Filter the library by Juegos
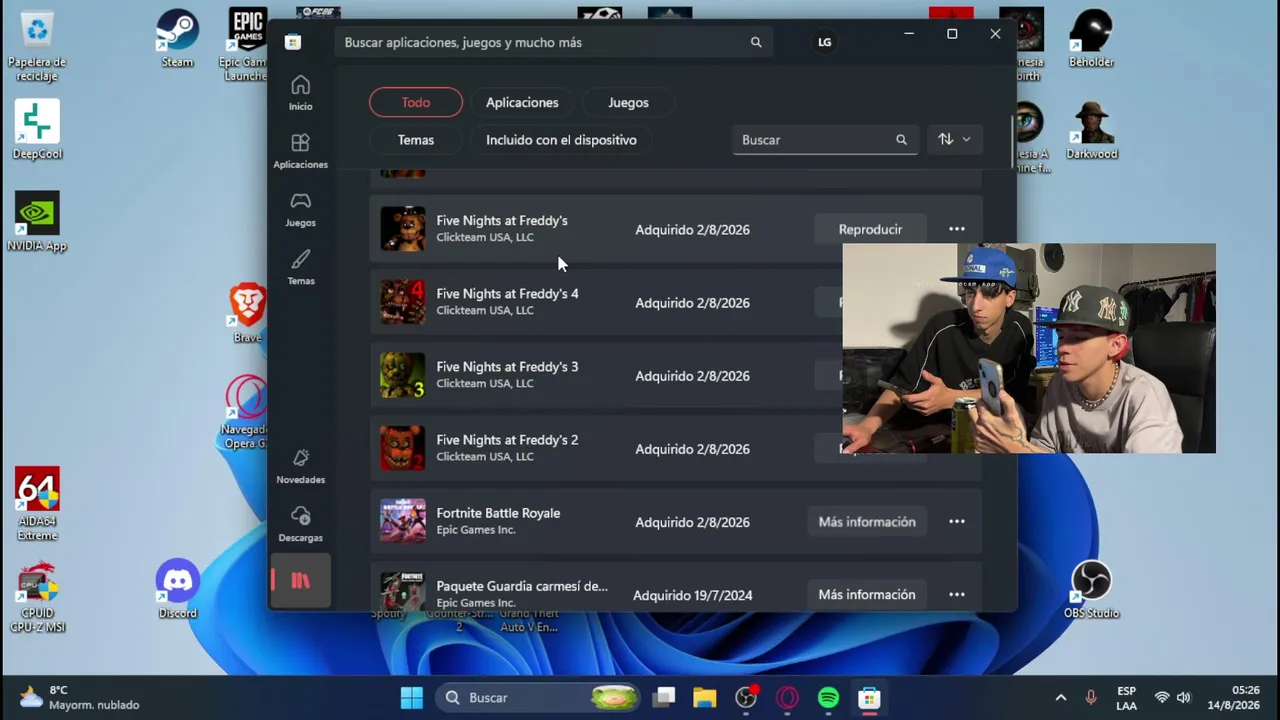 click(628, 102)
